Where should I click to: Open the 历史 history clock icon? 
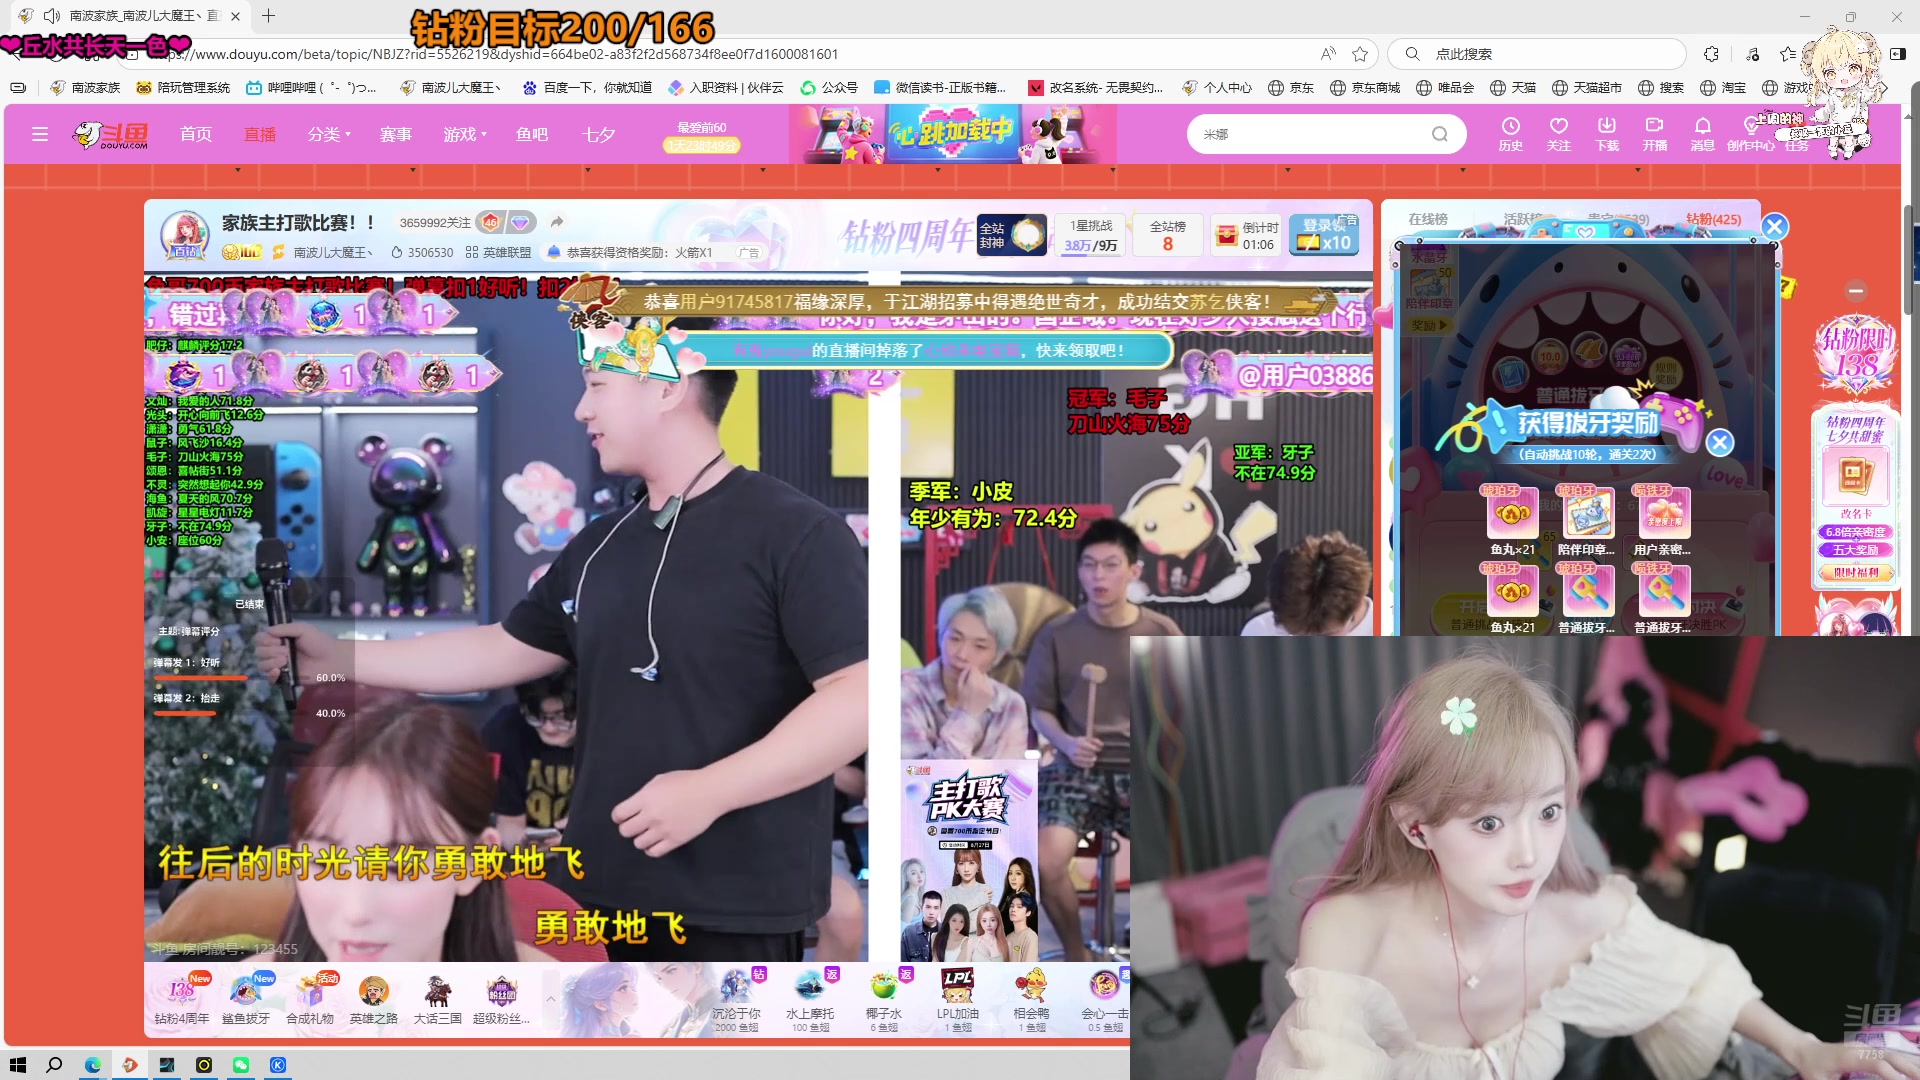pos(1510,134)
